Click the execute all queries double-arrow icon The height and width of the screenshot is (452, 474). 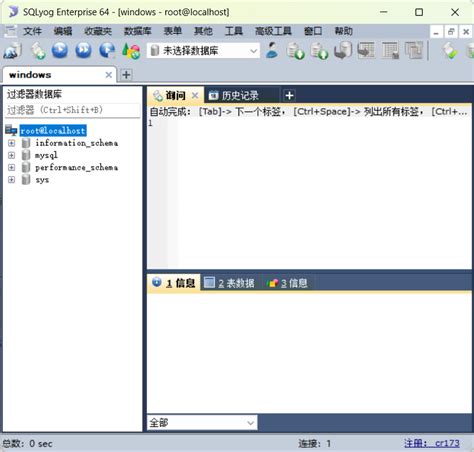[x=83, y=50]
